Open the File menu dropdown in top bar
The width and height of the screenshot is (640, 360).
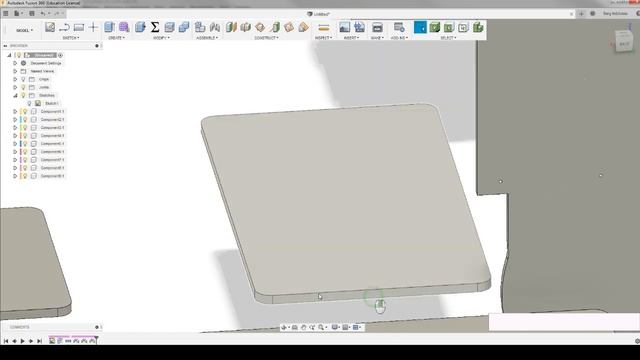click(18, 13)
